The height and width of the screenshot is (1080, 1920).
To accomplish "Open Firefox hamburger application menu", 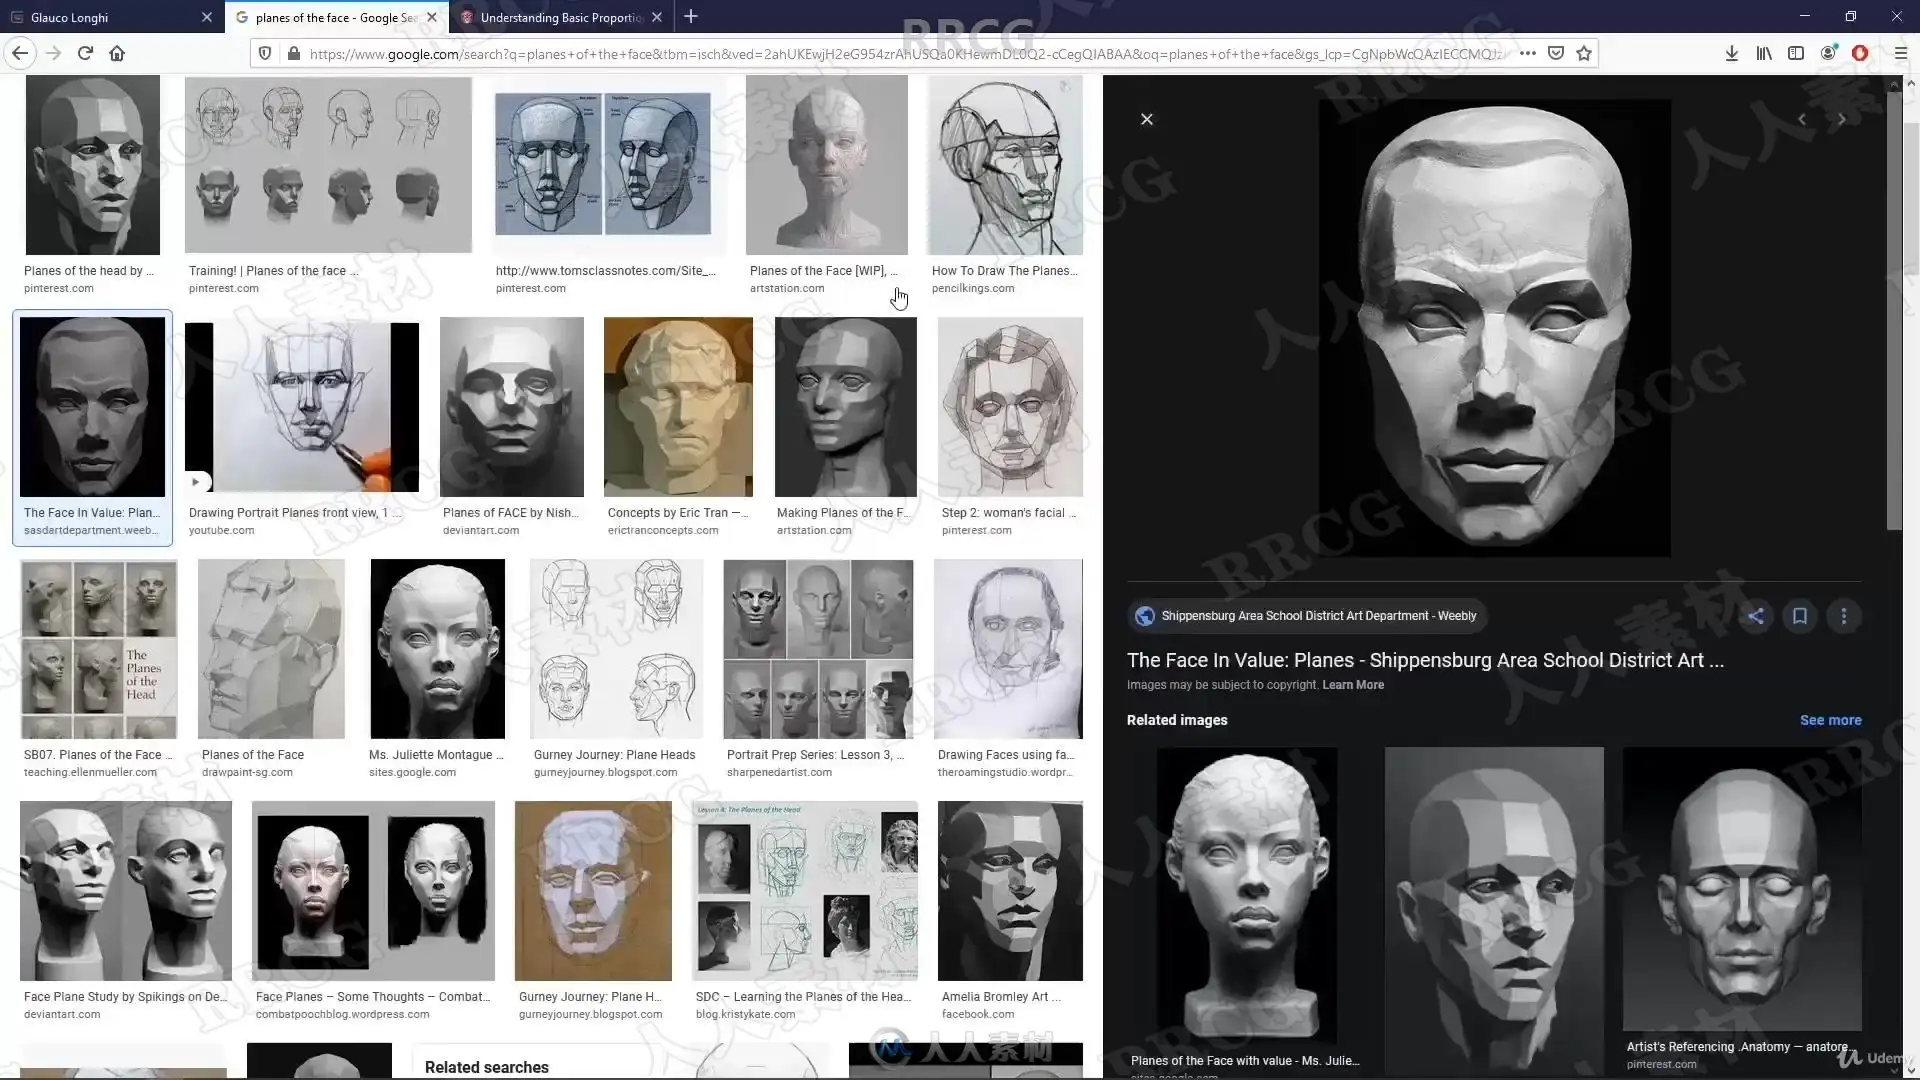I will pos(1901,53).
